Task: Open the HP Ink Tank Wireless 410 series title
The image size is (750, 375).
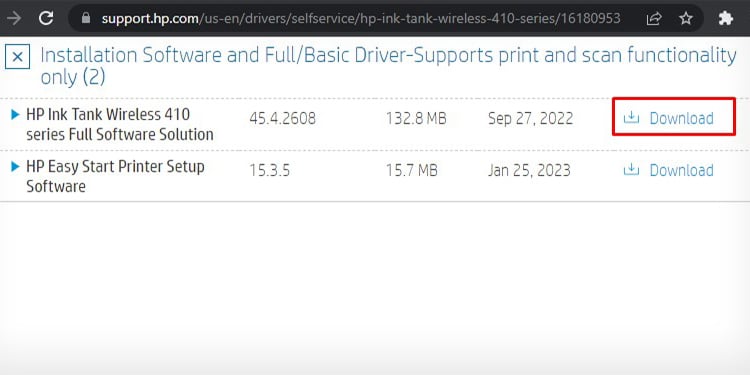Action: [x=120, y=124]
